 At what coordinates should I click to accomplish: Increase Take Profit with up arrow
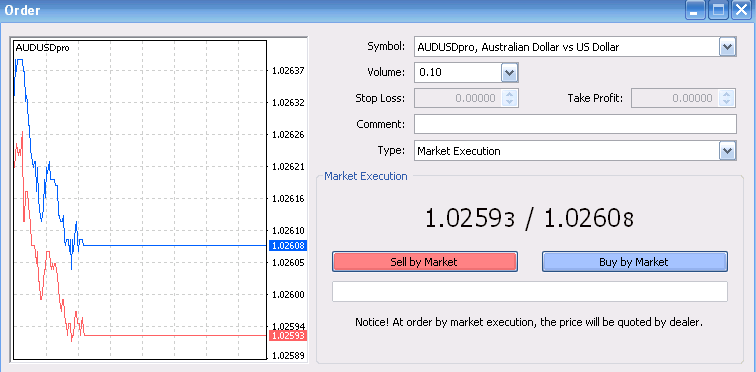click(727, 94)
